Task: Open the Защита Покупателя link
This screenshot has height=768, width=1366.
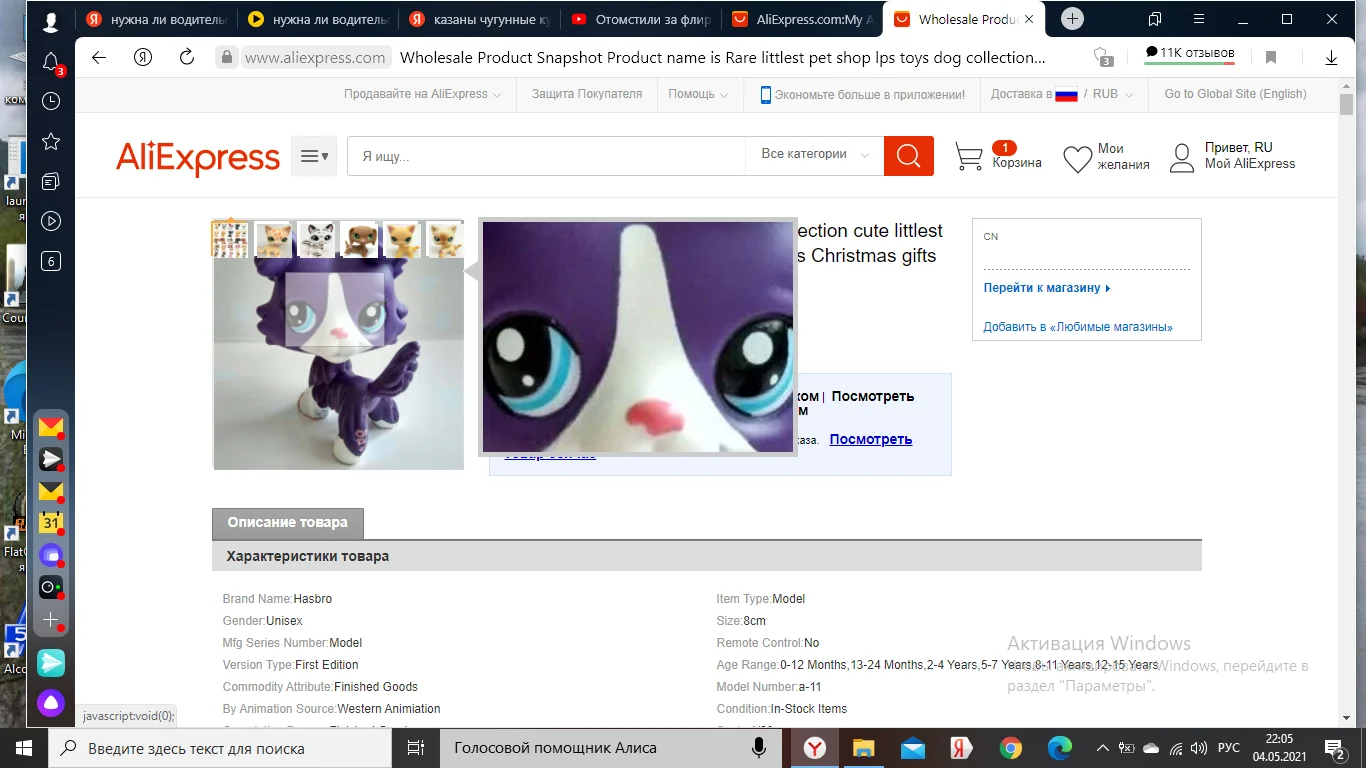Action: click(587, 94)
